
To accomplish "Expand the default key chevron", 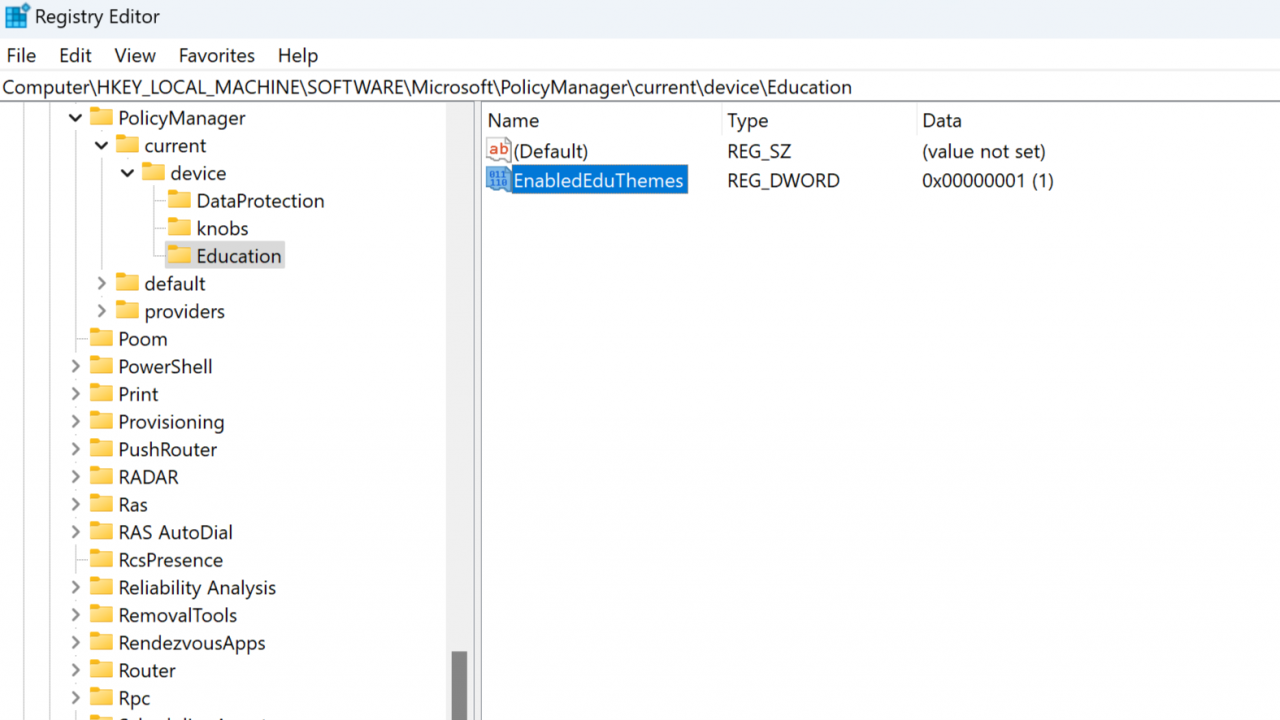I will pos(101,283).
